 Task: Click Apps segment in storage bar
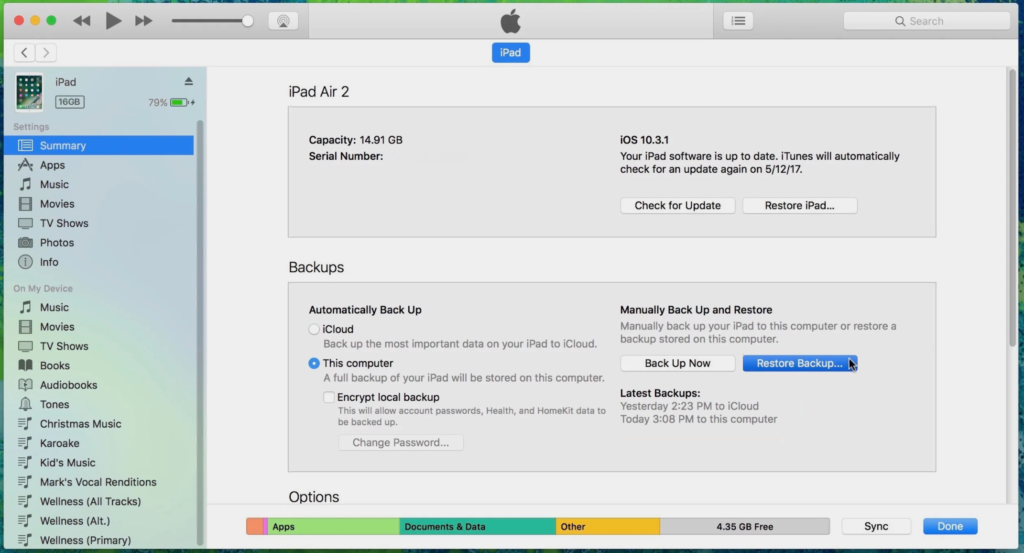pos(333,526)
